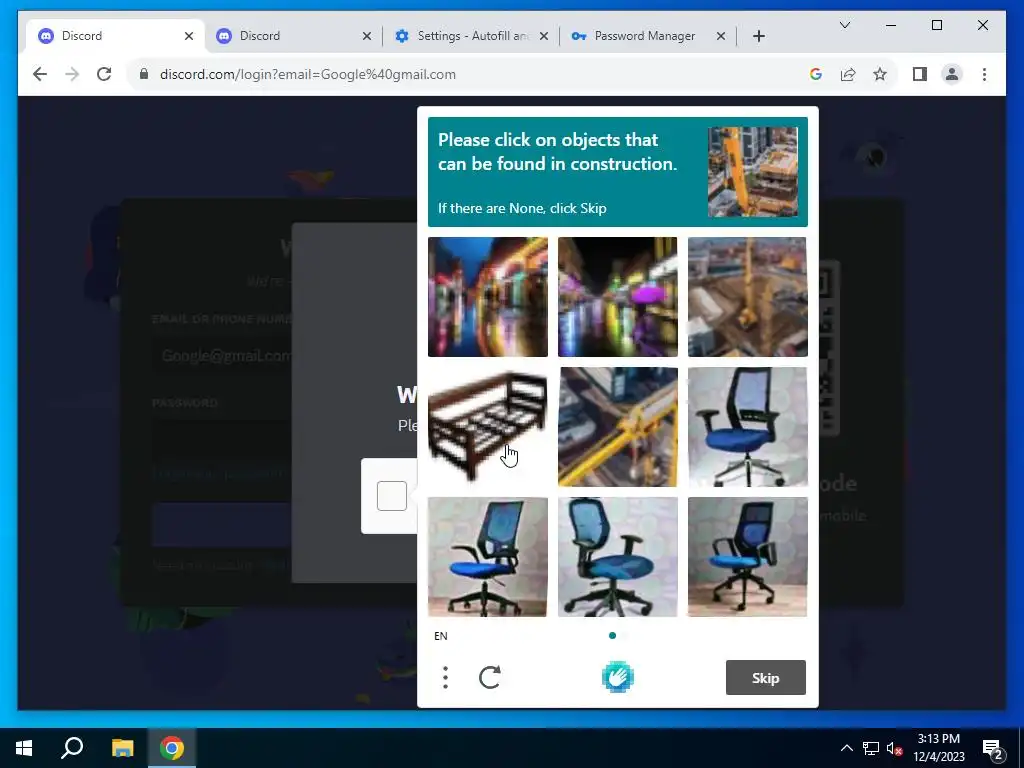
Task: Click the Chrome taskbar icon
Action: pos(172,748)
